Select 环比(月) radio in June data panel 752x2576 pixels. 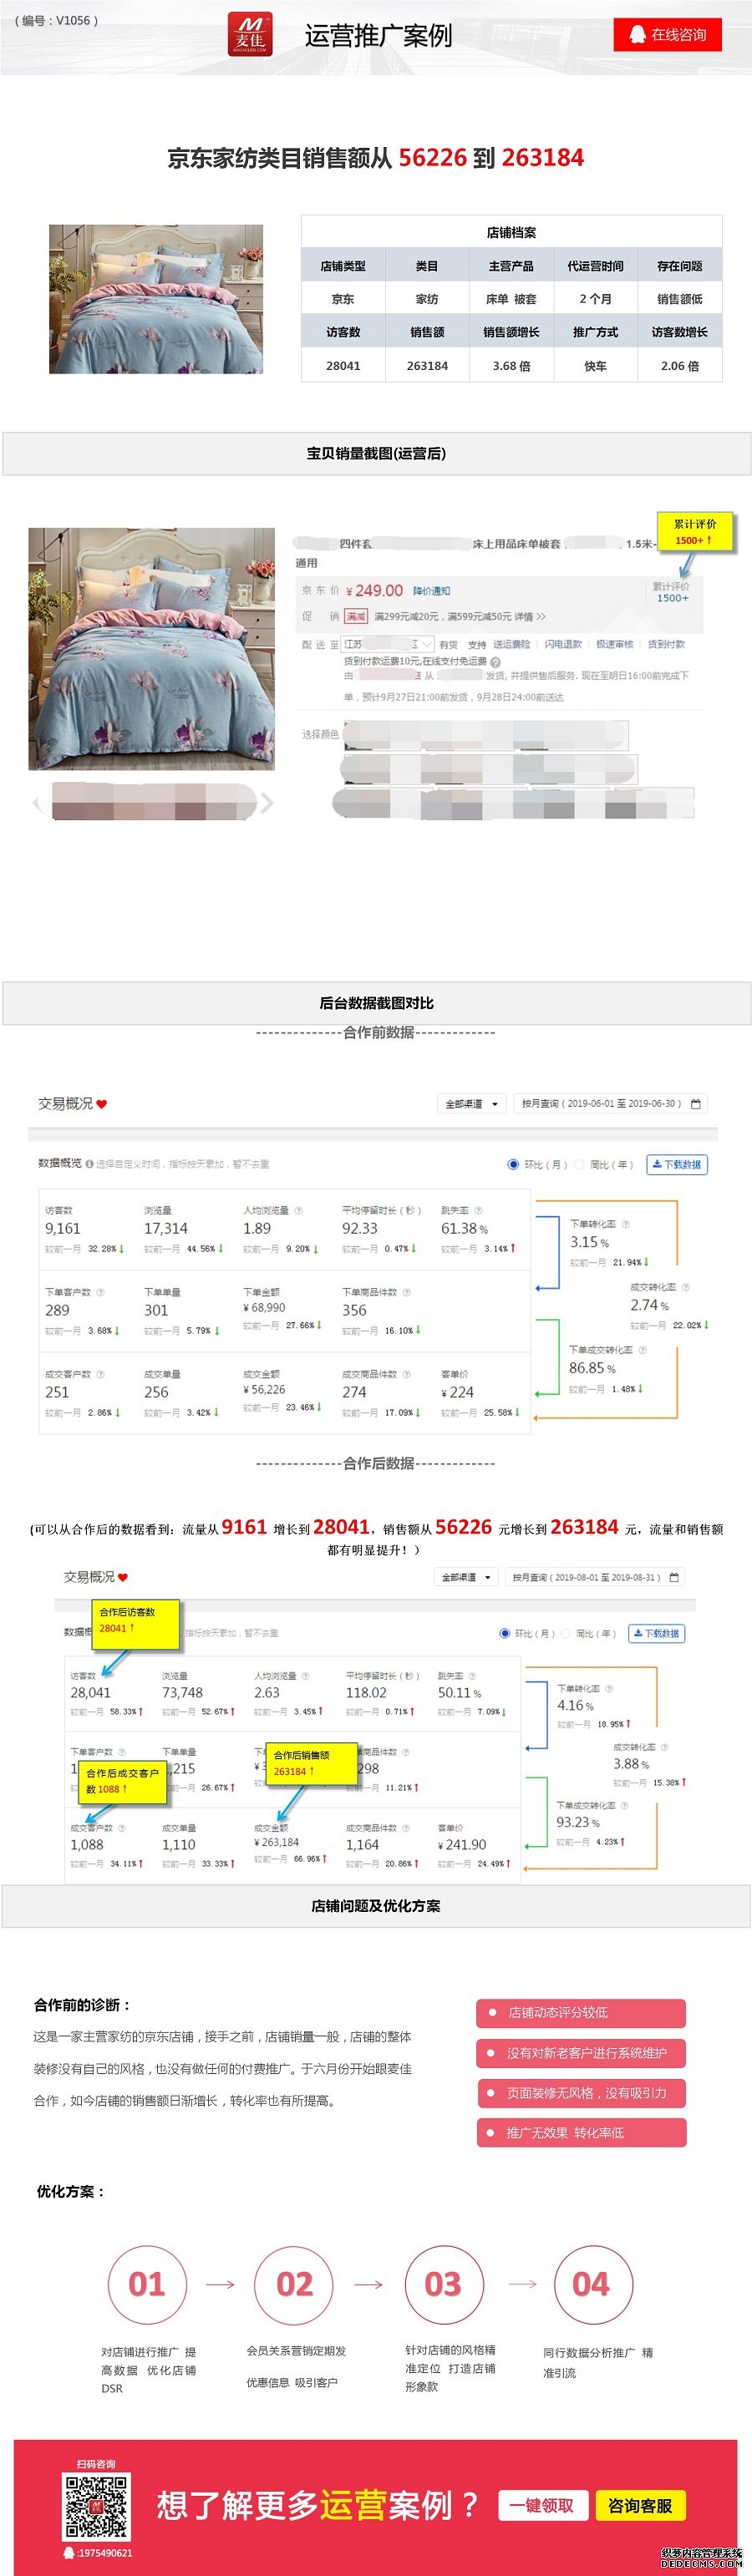[513, 1164]
